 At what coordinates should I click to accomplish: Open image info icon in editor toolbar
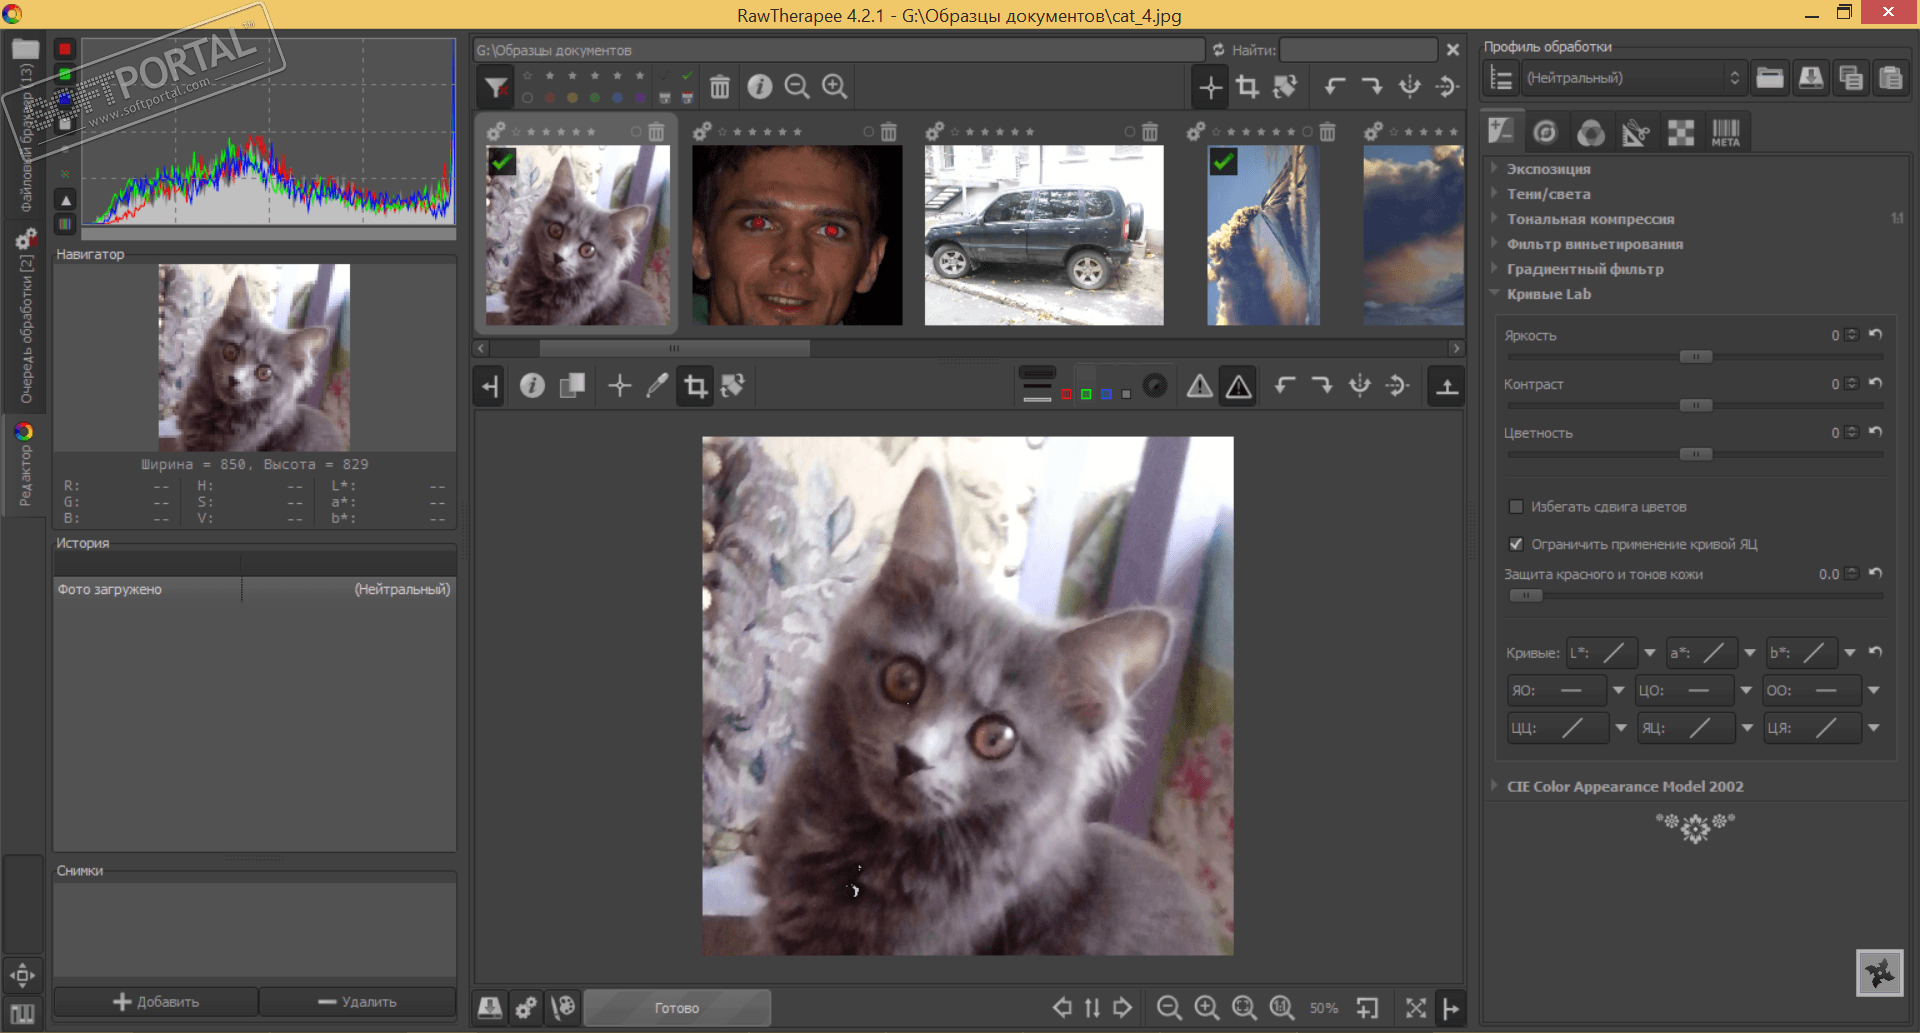532,386
